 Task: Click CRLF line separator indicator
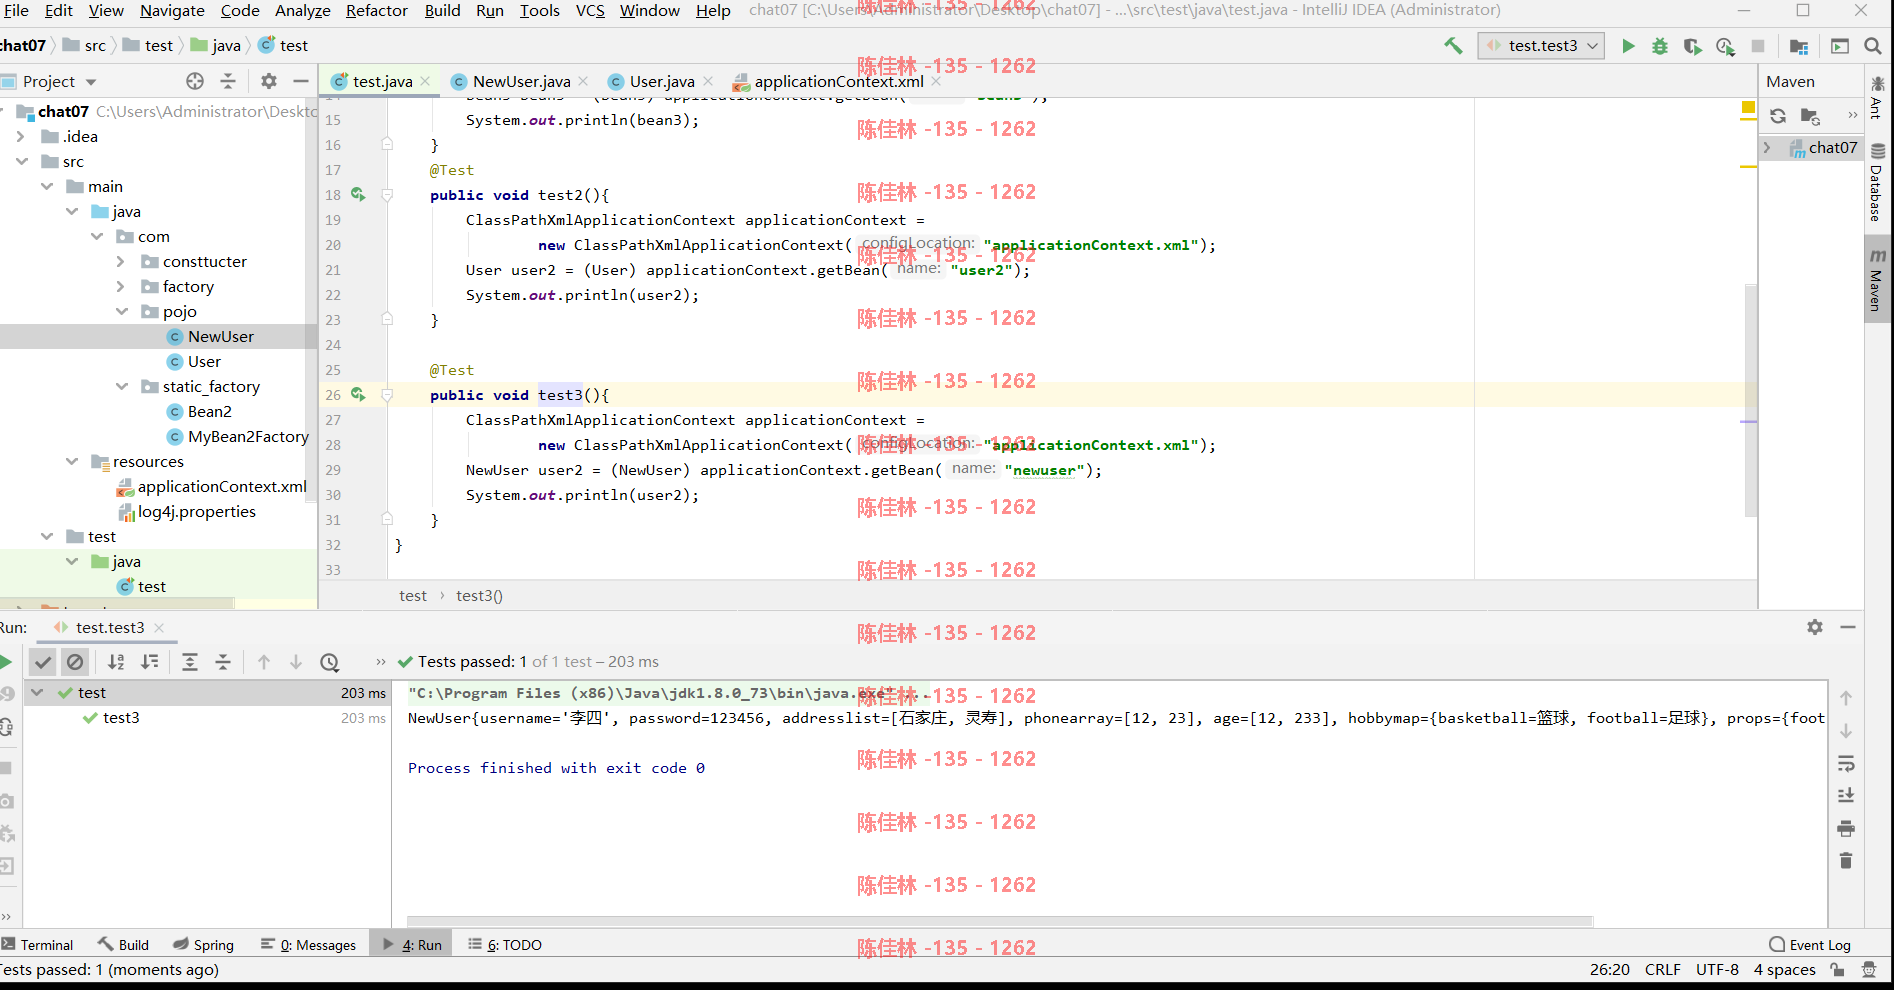pyautogui.click(x=1662, y=970)
